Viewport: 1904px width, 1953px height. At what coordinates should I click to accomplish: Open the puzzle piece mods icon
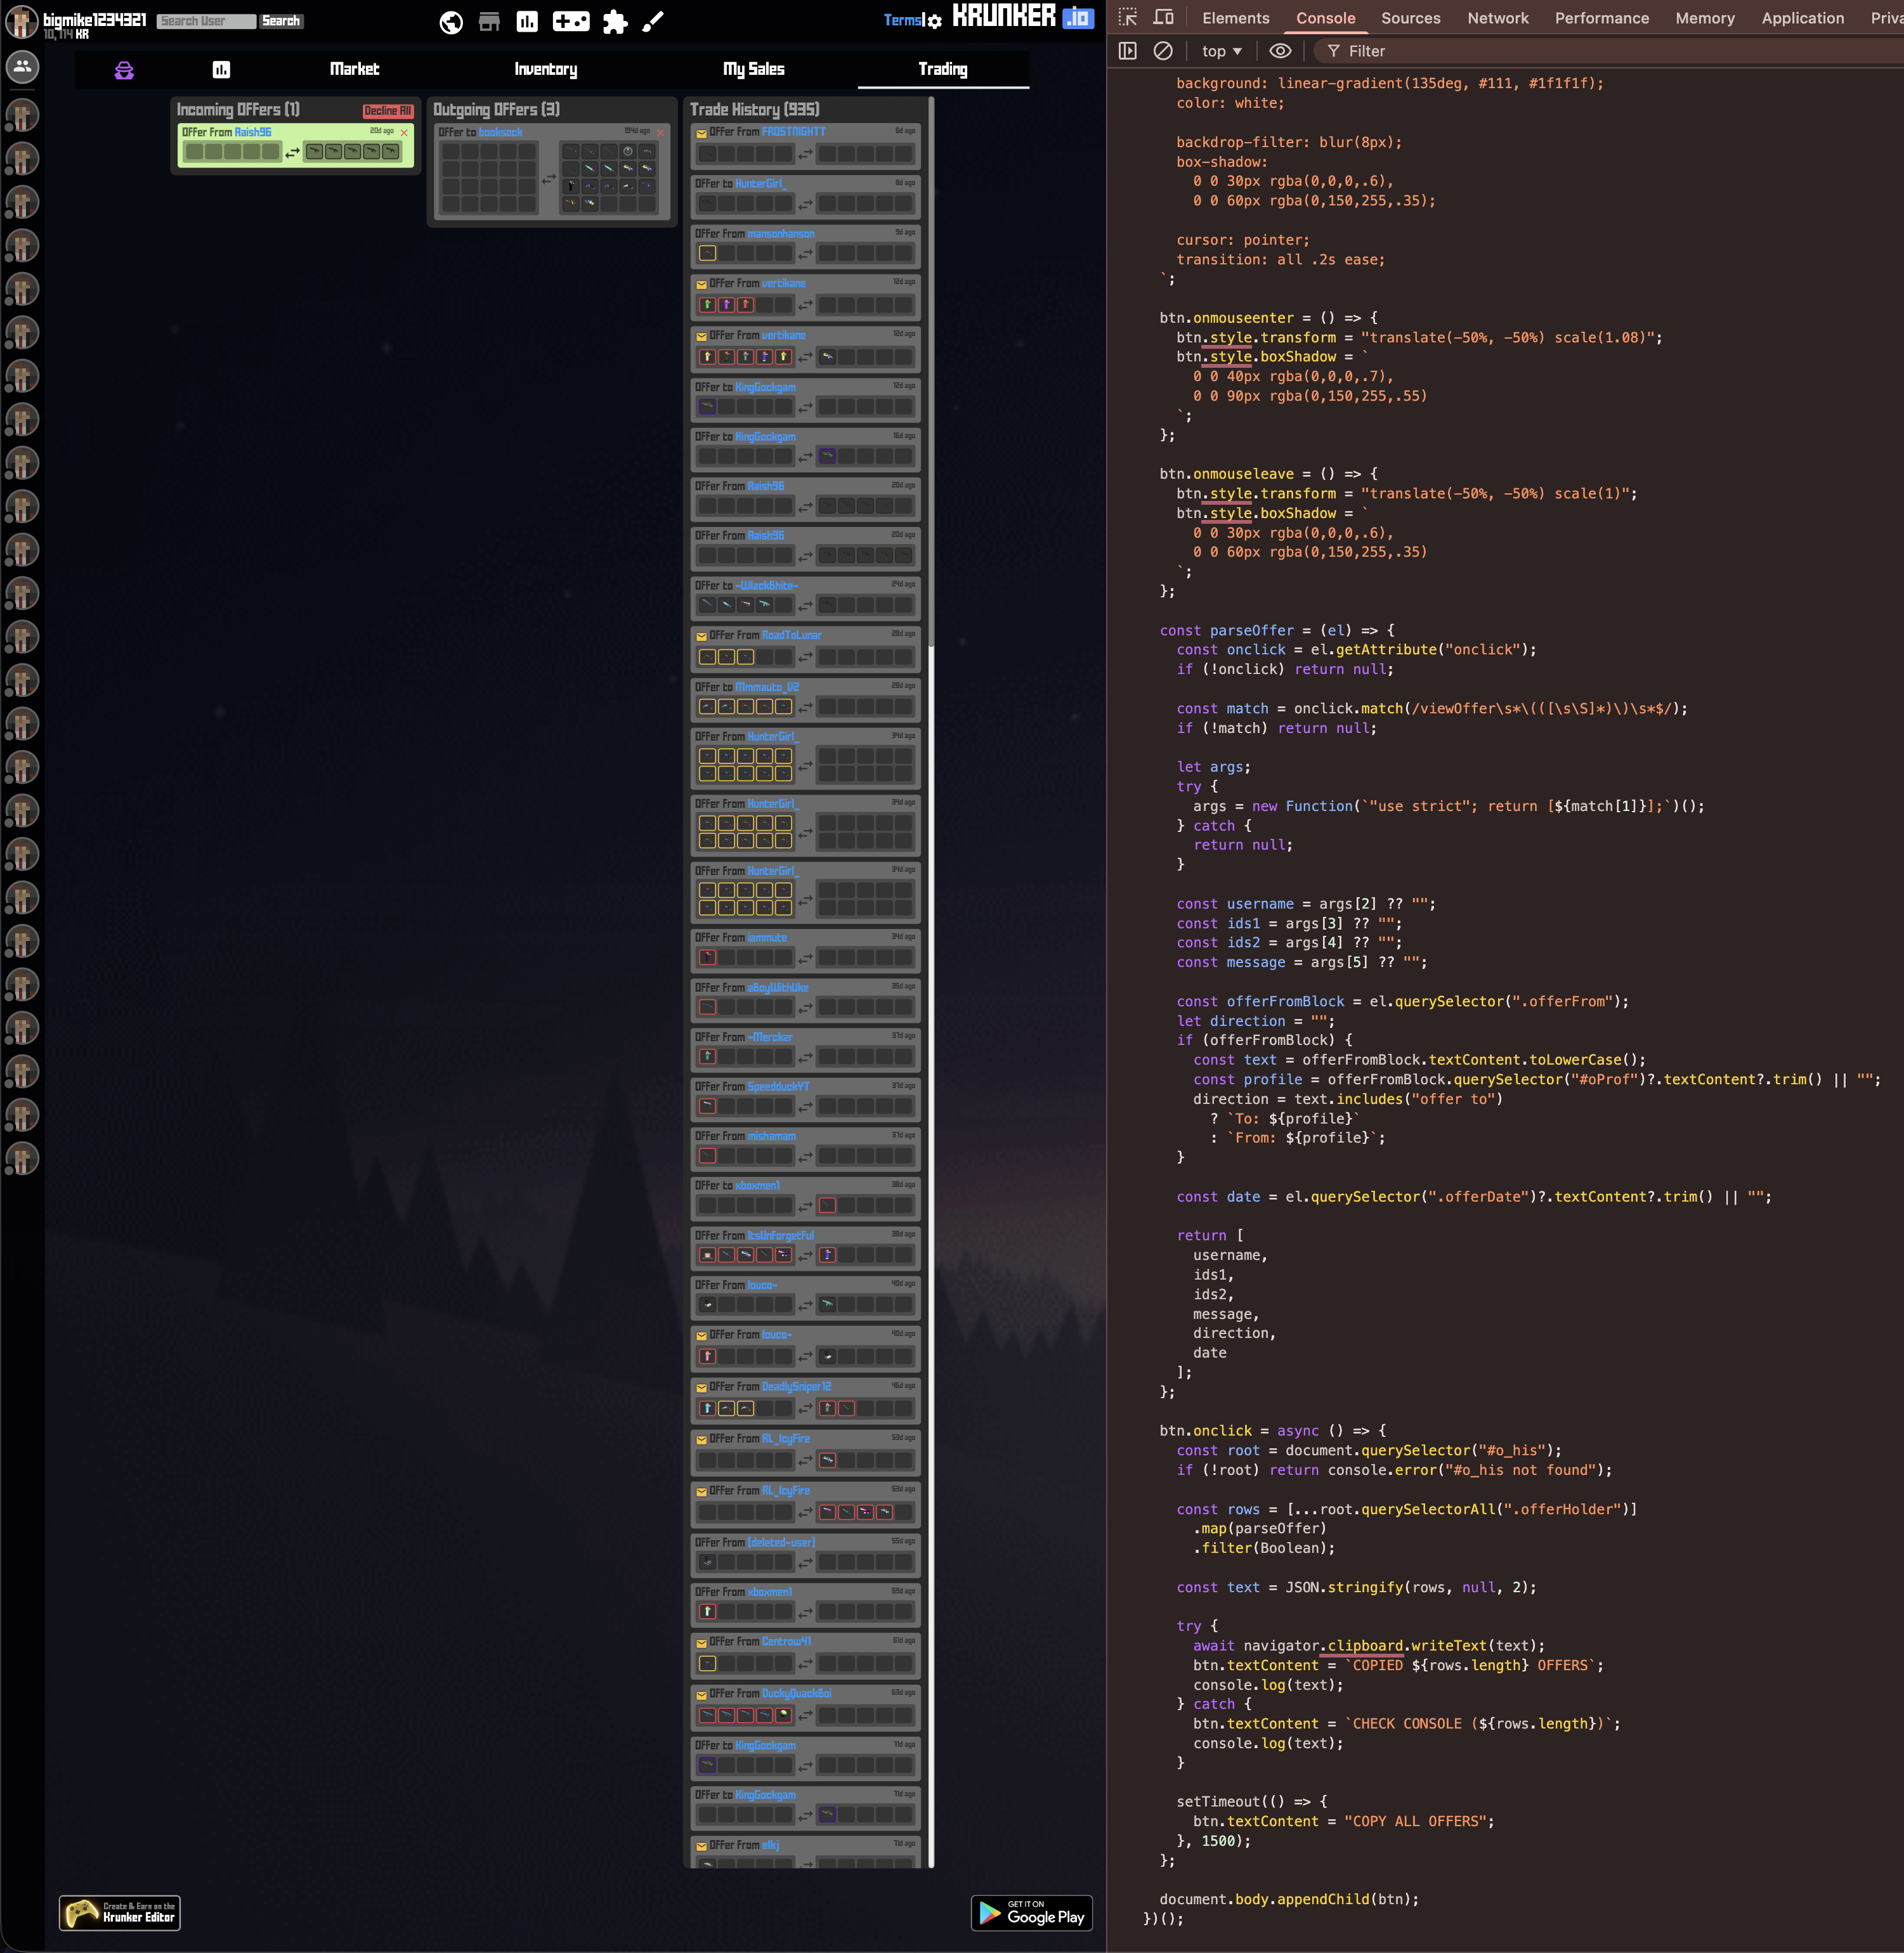pyautogui.click(x=615, y=20)
